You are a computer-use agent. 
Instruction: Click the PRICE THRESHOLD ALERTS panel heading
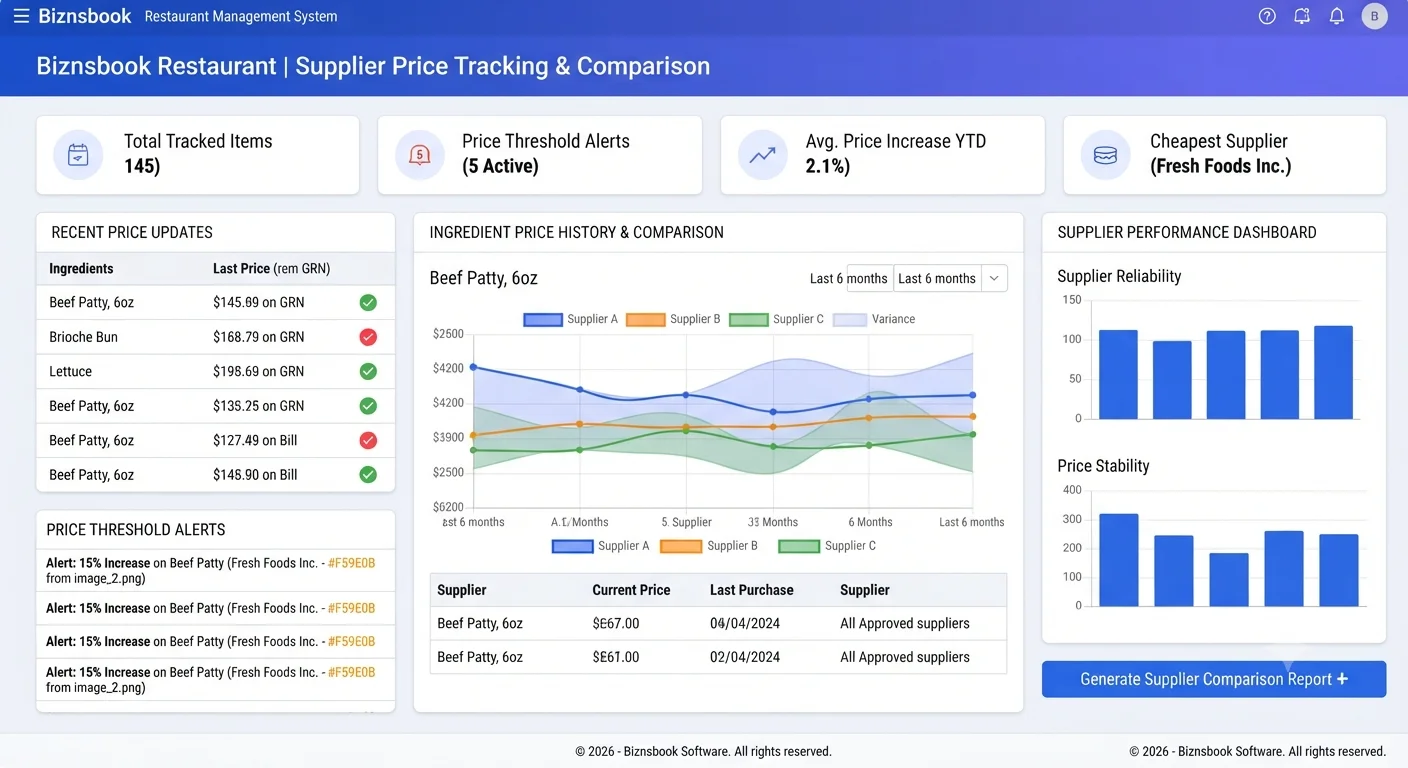[136, 530]
